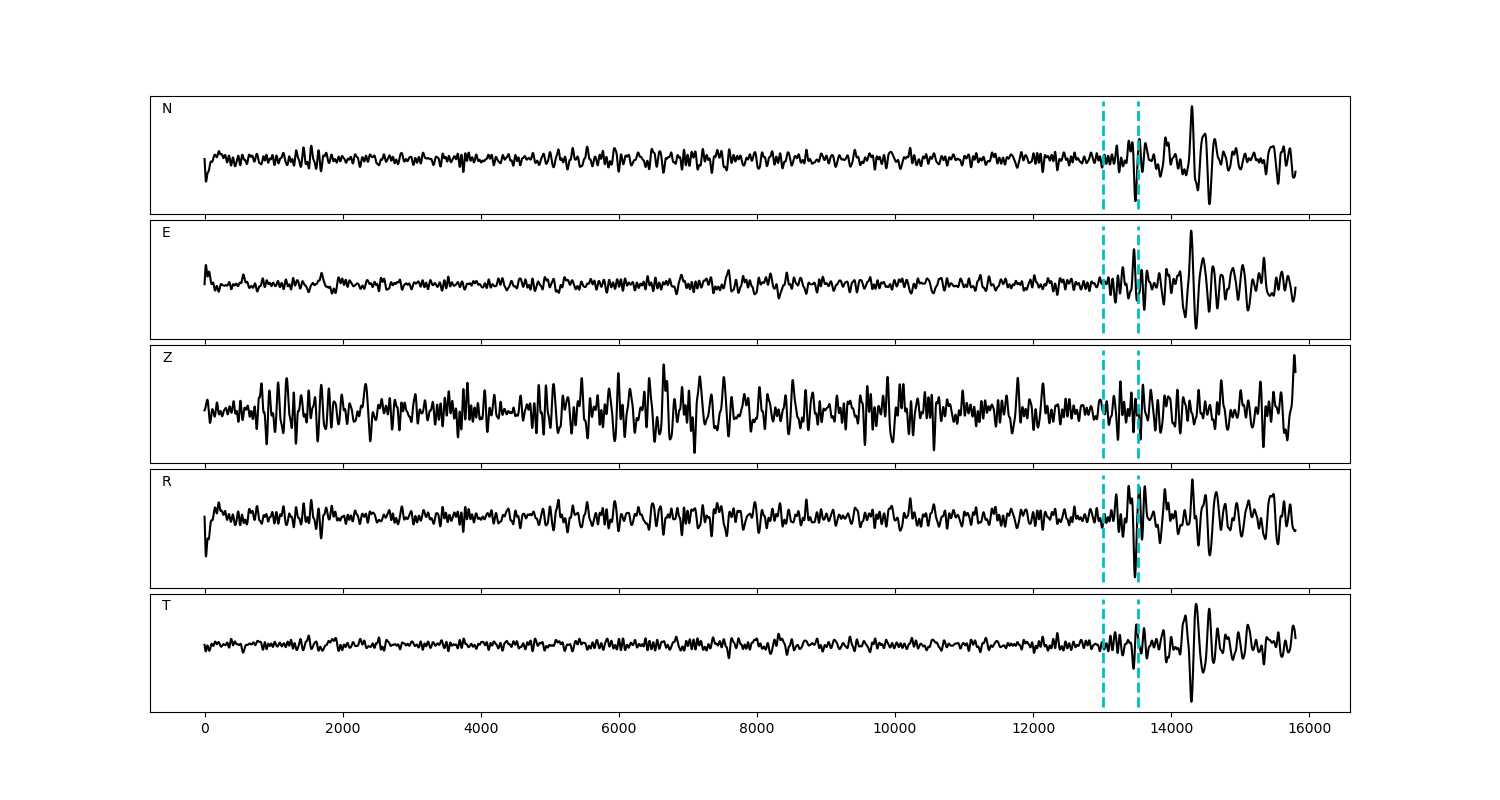
Task: Click the deepest trough in T waveform
Action: (1191, 699)
